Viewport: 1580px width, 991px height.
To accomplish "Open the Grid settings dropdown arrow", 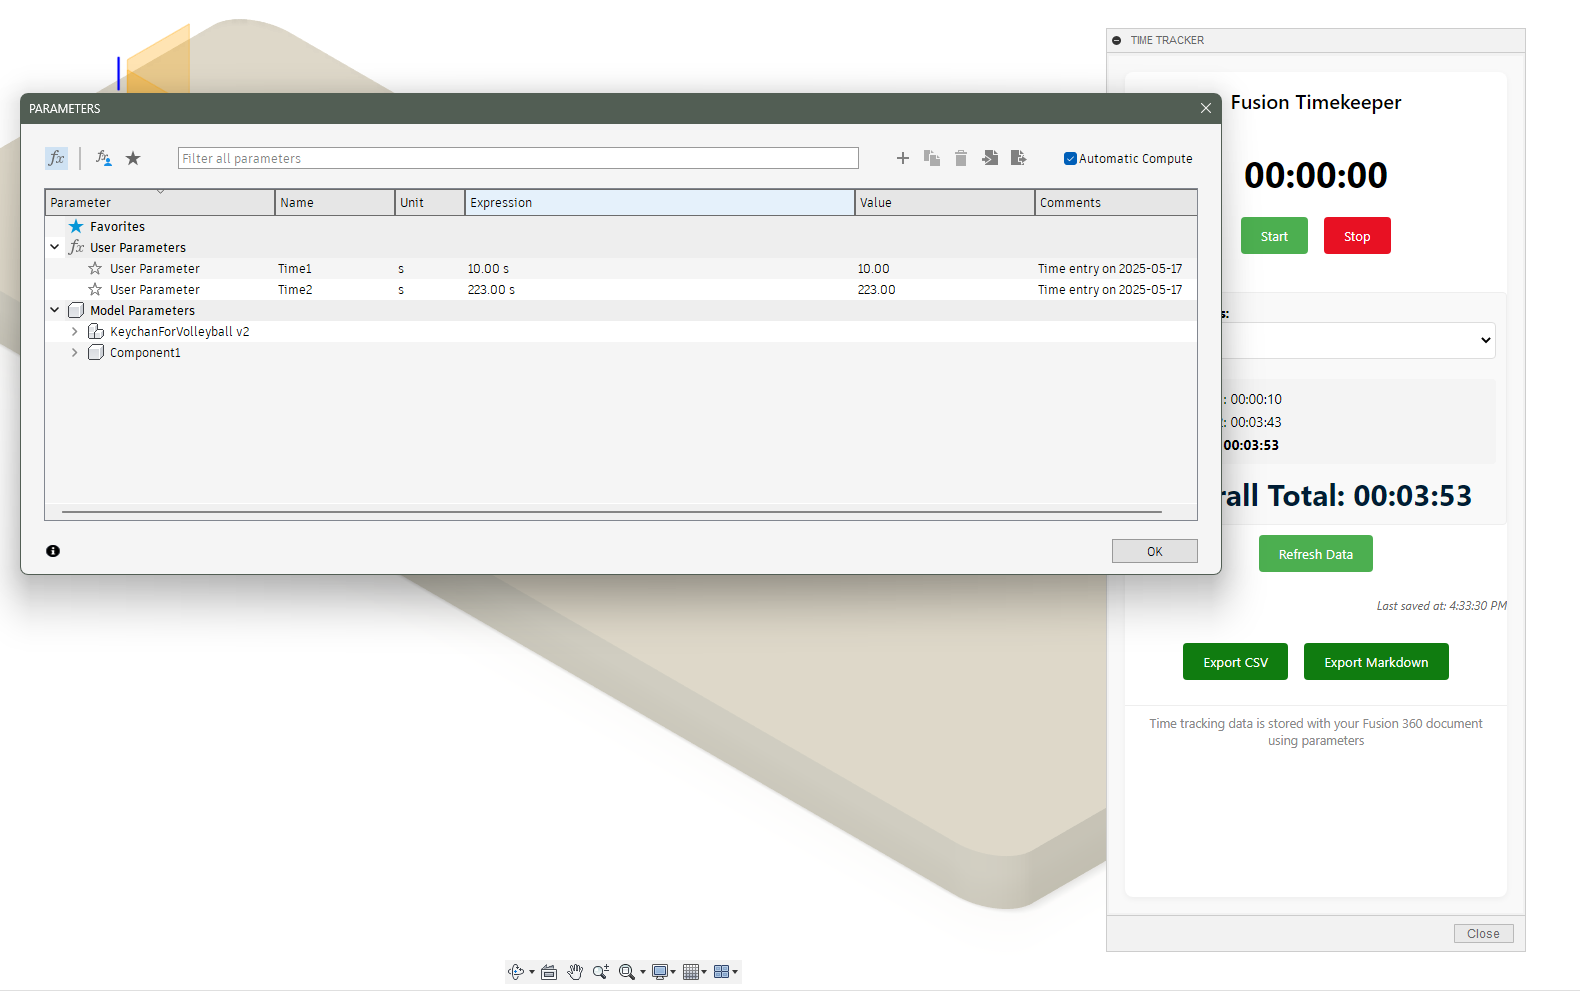I will click(704, 972).
